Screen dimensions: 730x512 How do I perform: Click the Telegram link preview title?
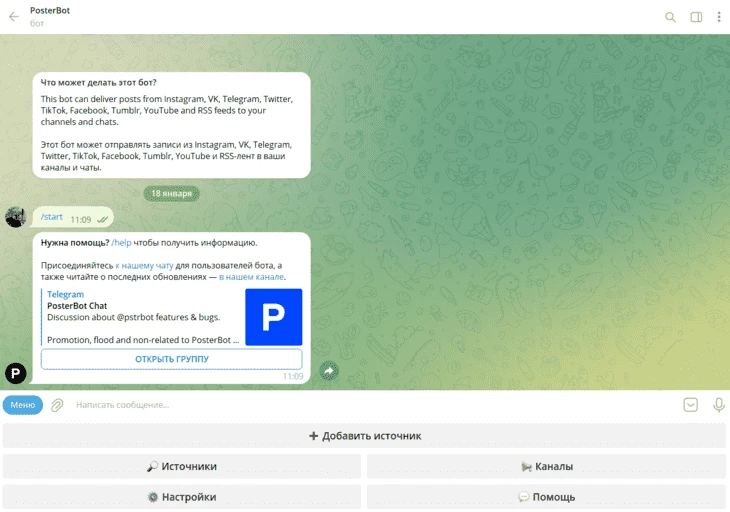[66, 294]
